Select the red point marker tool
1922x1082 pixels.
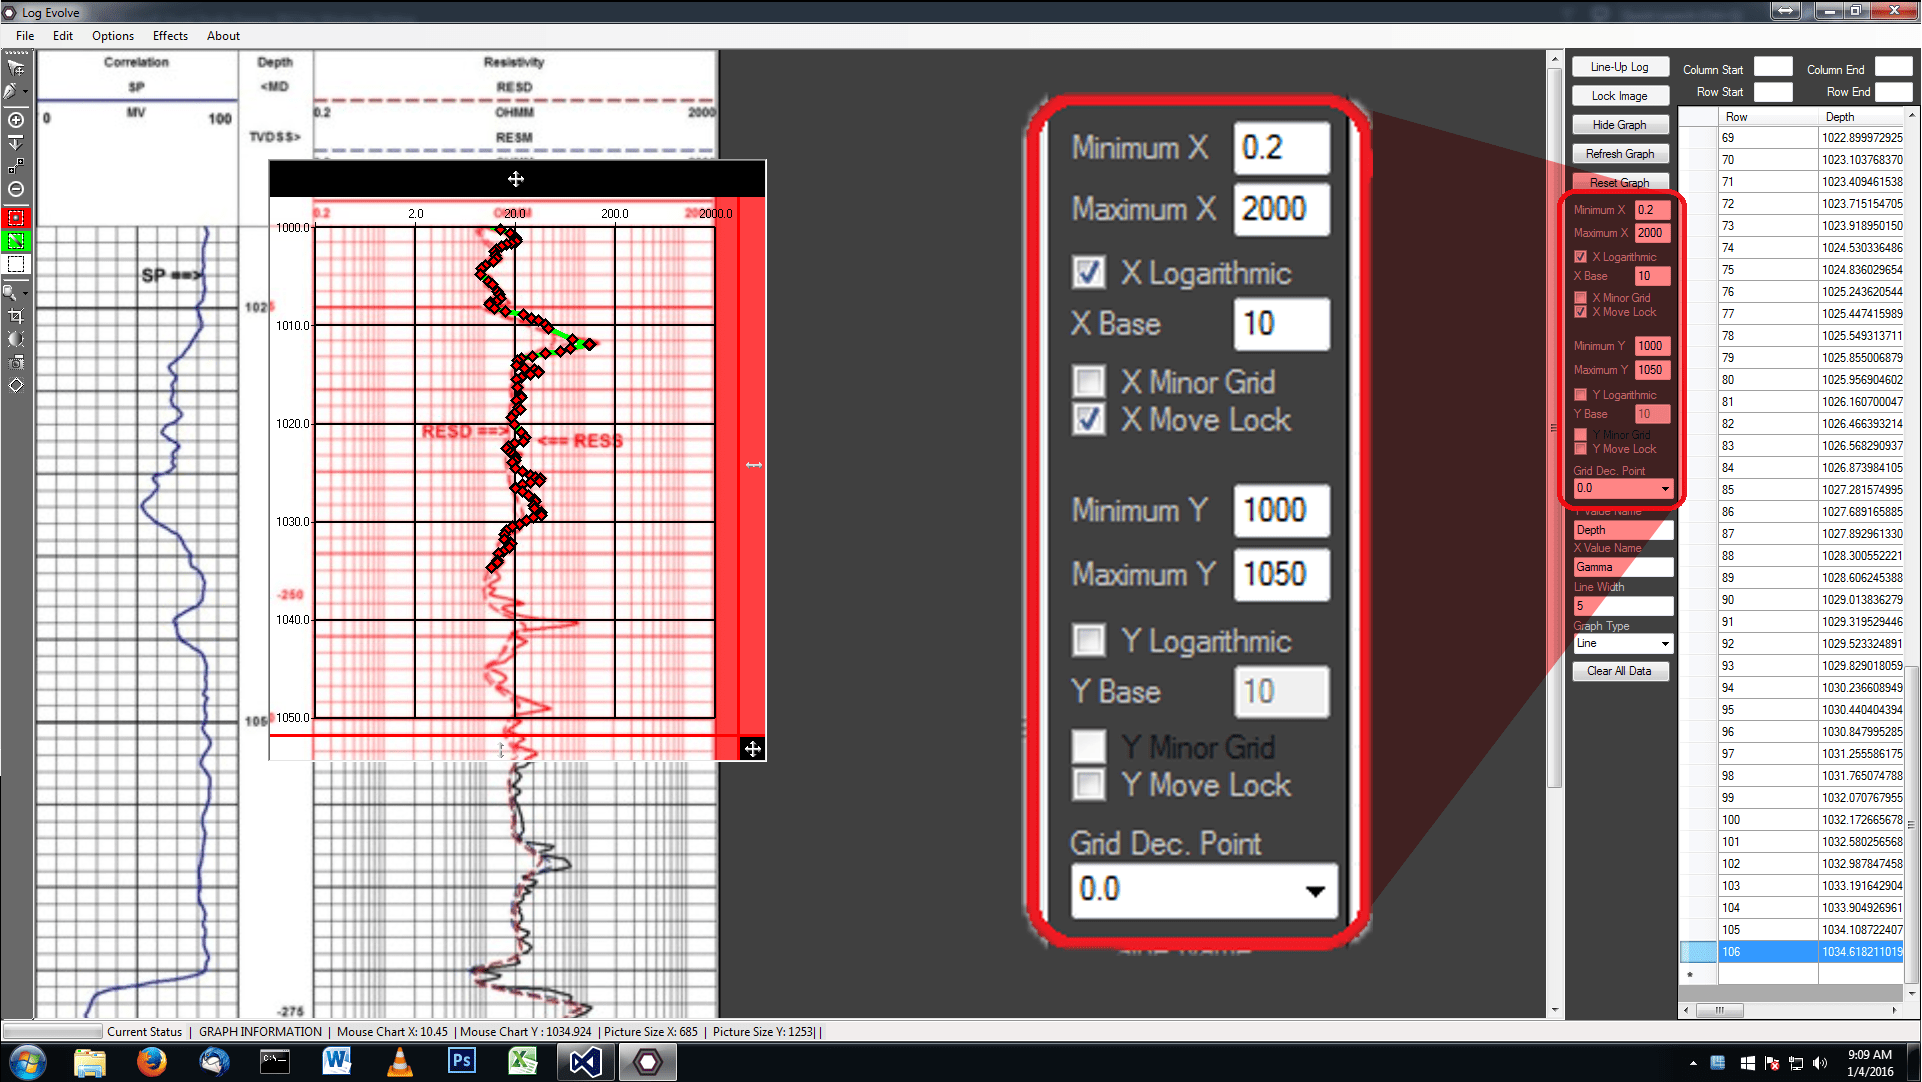[16, 217]
